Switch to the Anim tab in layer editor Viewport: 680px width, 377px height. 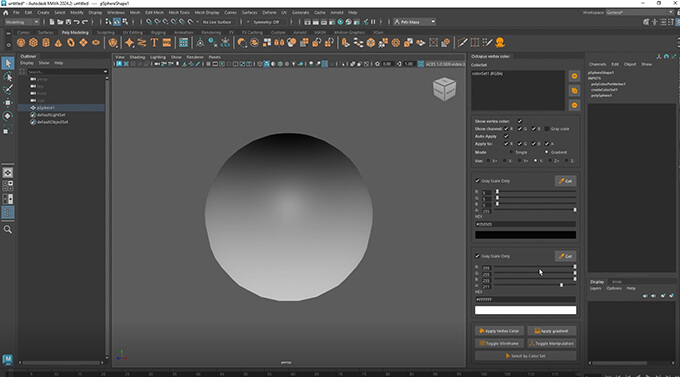point(617,282)
